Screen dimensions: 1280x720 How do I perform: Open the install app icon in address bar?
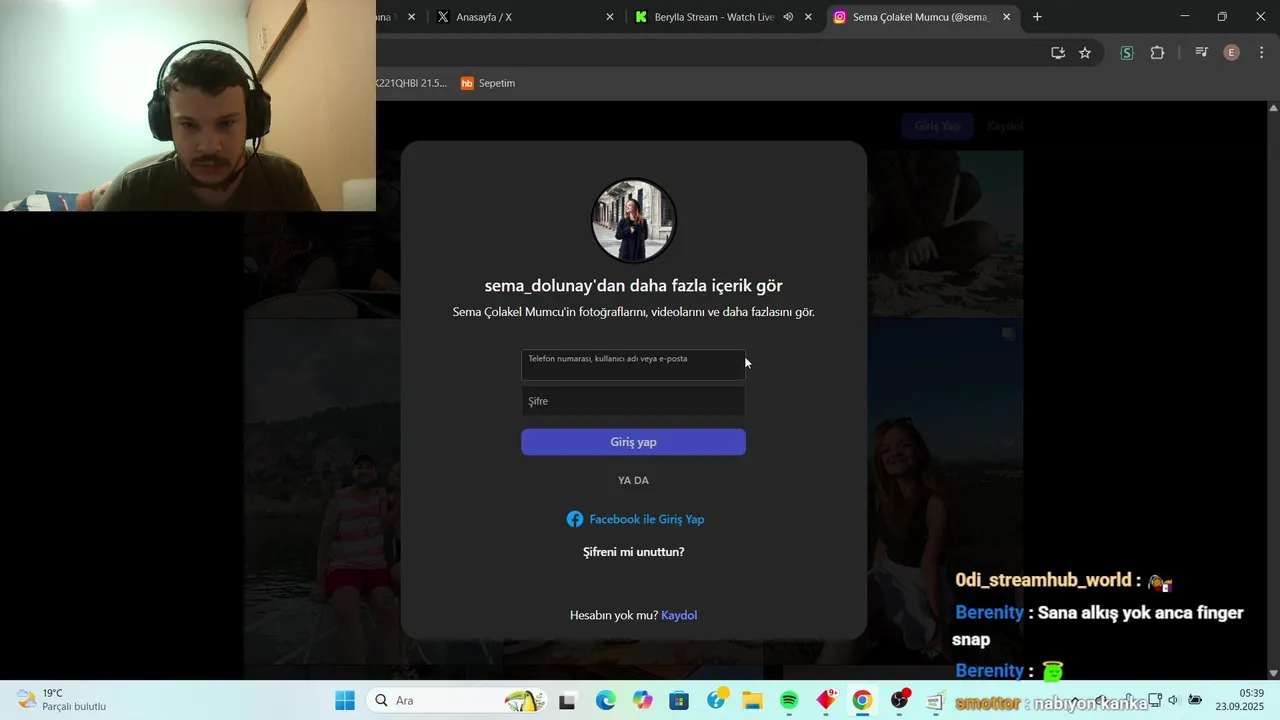(1058, 53)
